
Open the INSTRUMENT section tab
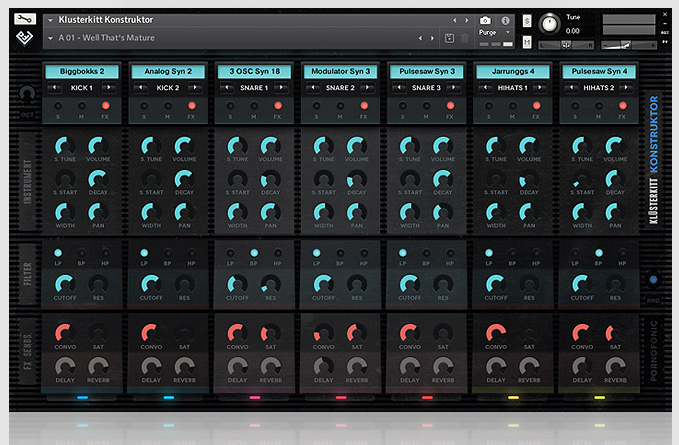[x=27, y=181]
